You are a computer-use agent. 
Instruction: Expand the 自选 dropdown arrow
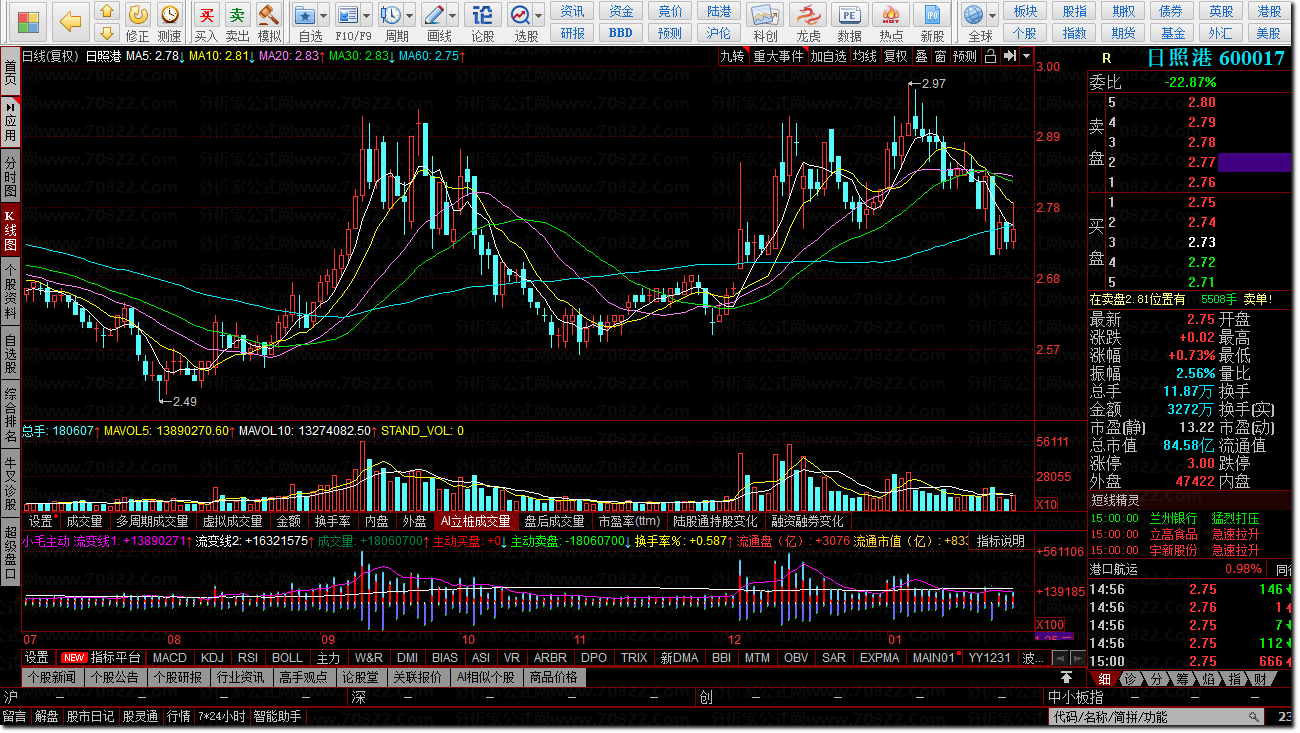pyautogui.click(x=325, y=16)
